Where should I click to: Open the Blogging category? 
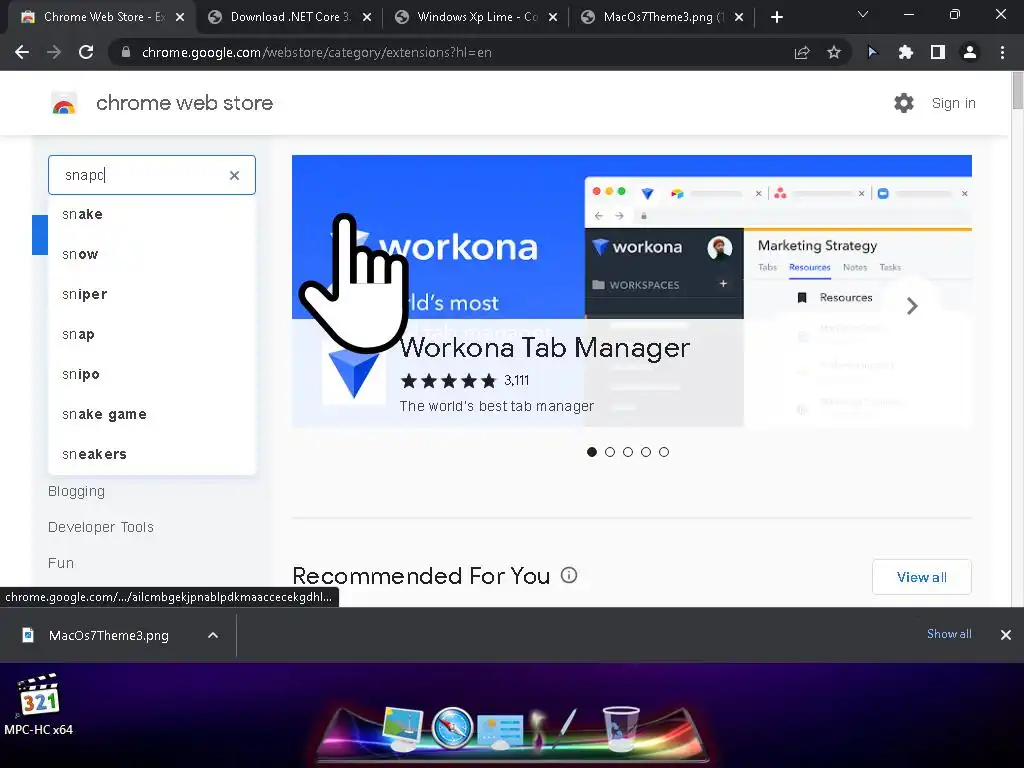pyautogui.click(x=76, y=491)
